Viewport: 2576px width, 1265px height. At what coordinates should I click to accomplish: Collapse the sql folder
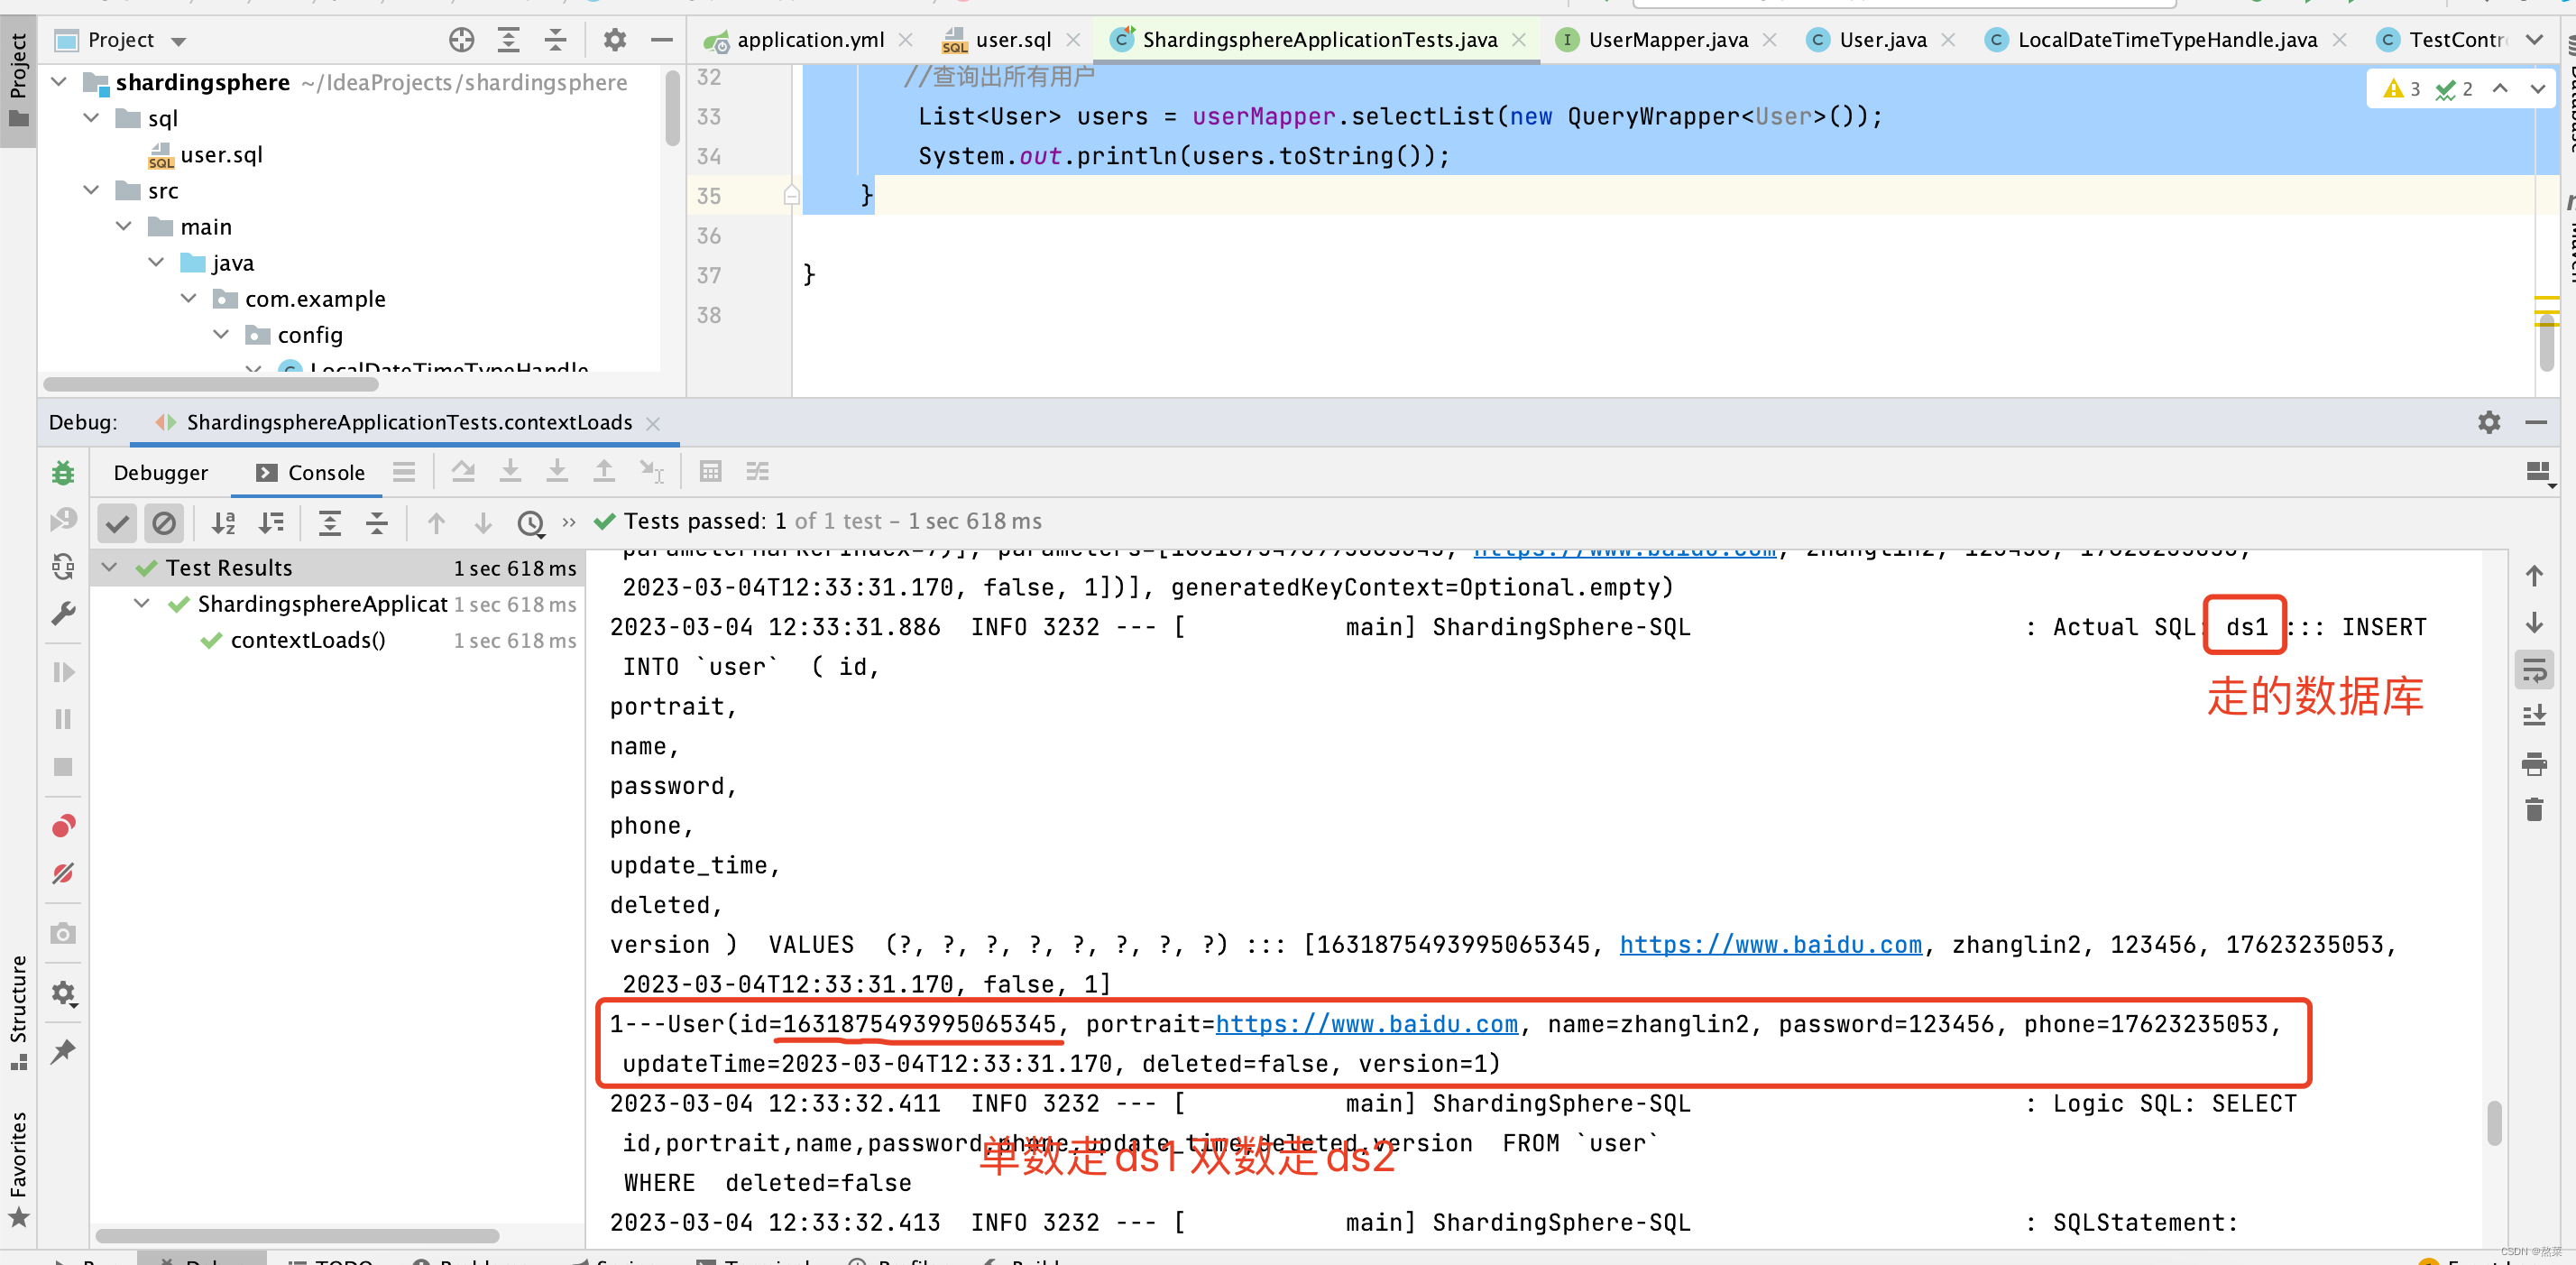click(x=92, y=118)
